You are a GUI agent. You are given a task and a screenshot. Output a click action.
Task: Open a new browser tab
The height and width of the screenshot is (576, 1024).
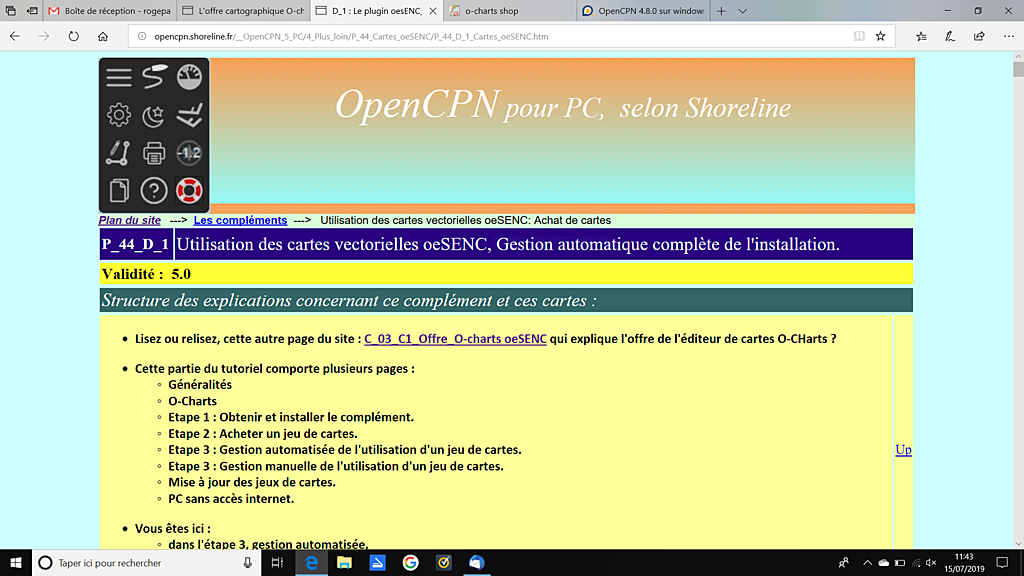point(721,11)
